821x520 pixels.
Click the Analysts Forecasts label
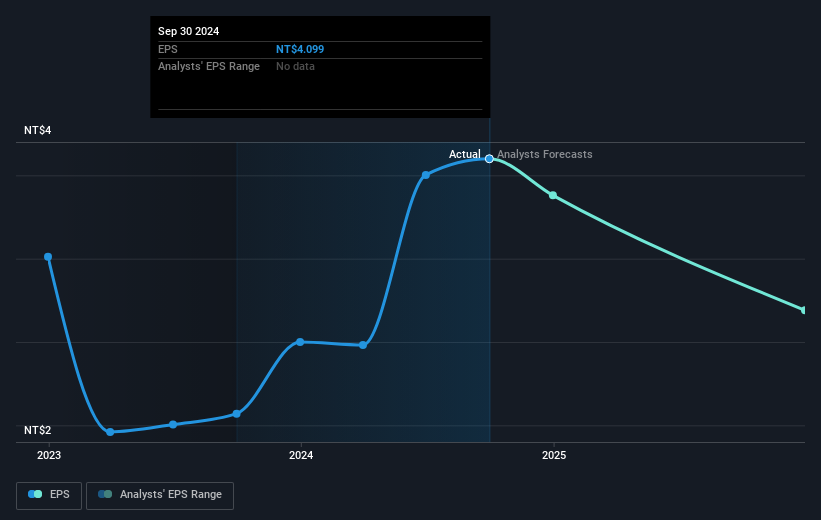tap(545, 154)
